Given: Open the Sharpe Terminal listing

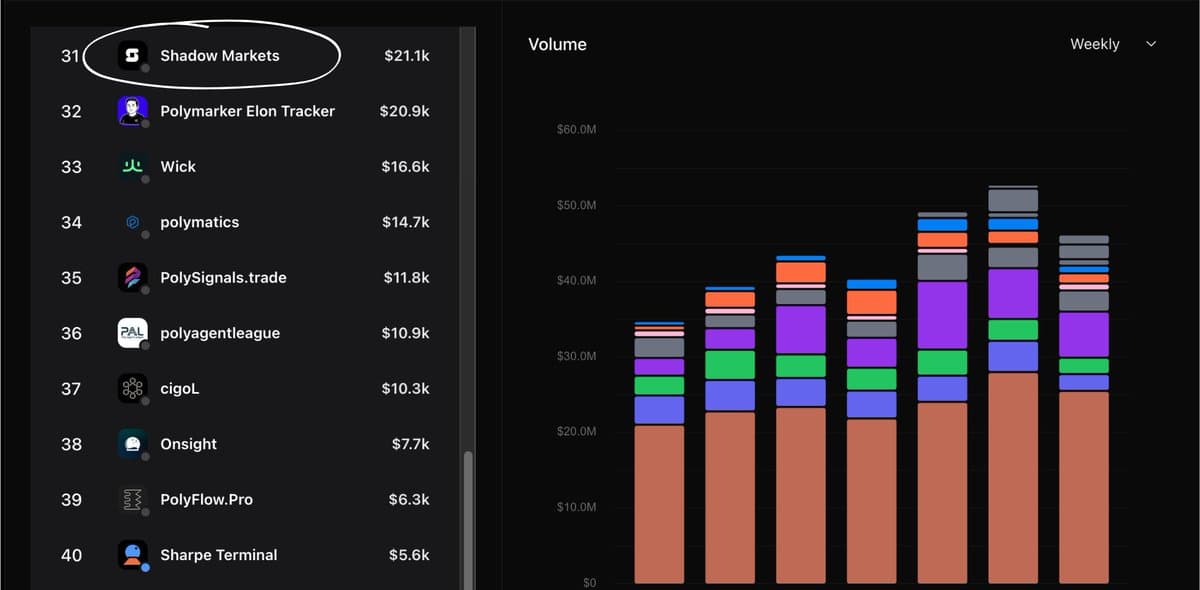Looking at the screenshot, I should pos(219,555).
